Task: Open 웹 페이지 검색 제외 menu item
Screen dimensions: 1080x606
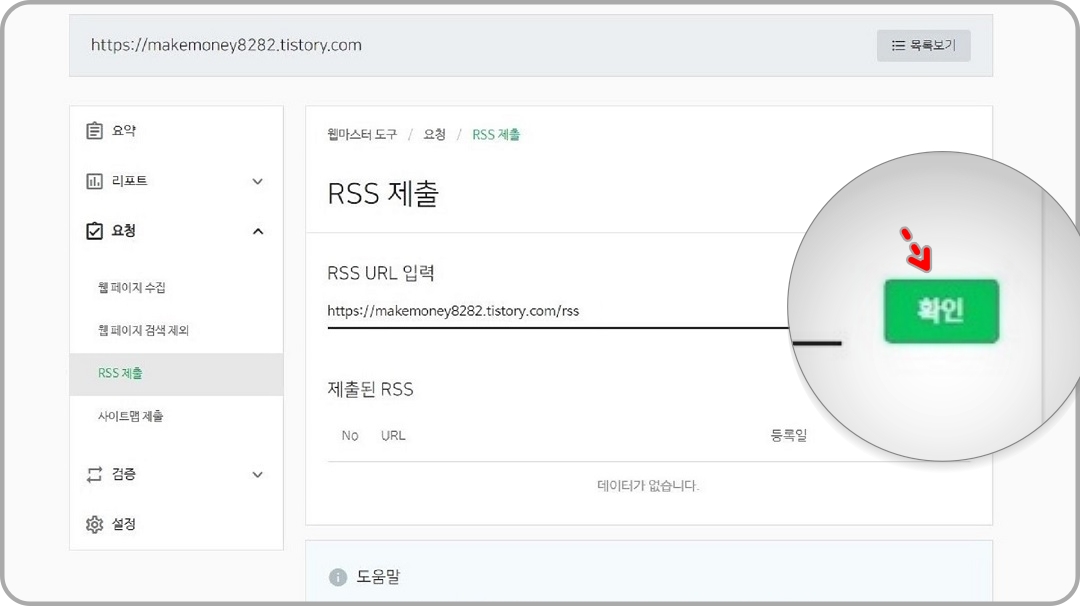Action: (143, 329)
